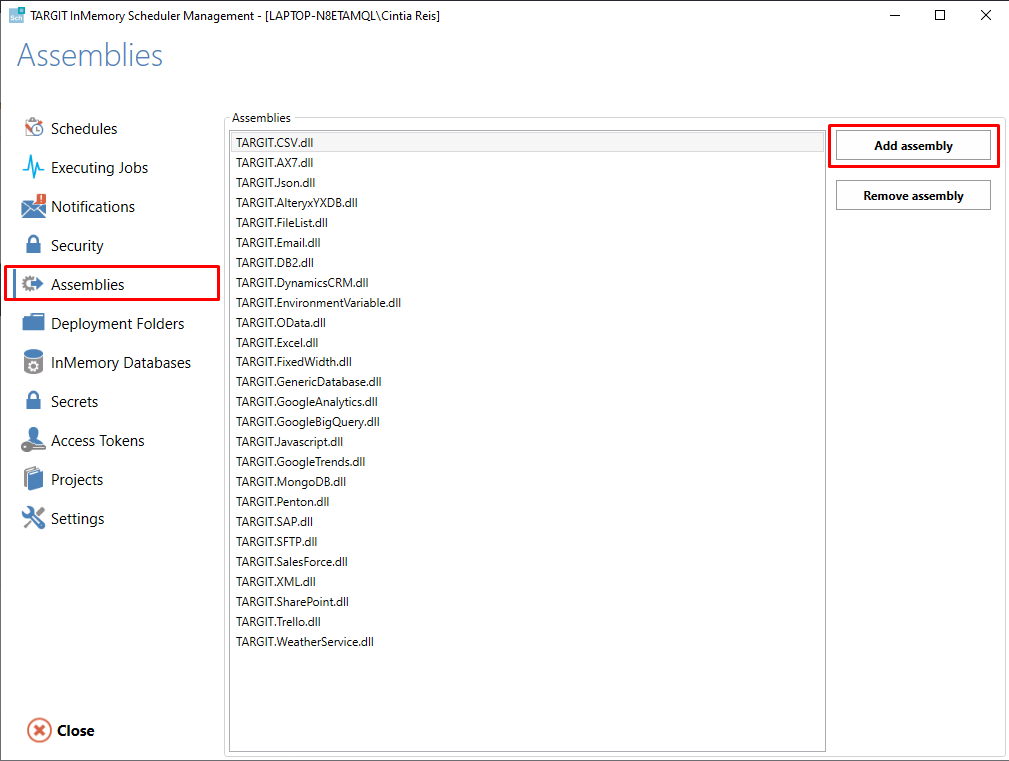Click the TARGIT Scheduler title bar icon
The height and width of the screenshot is (761, 1009).
point(16,15)
